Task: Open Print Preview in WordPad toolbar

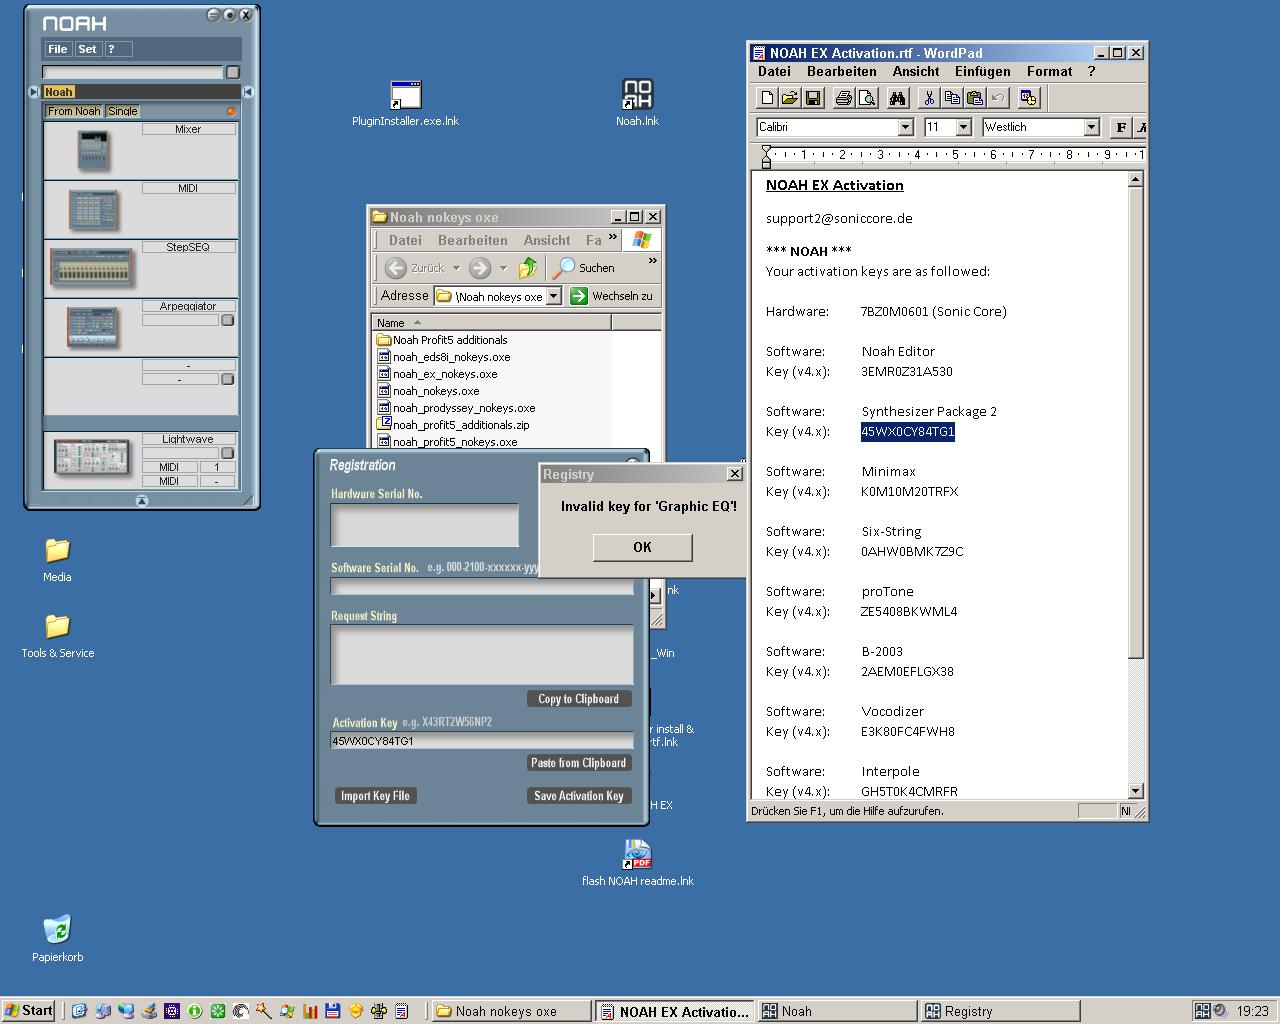Action: tap(867, 98)
